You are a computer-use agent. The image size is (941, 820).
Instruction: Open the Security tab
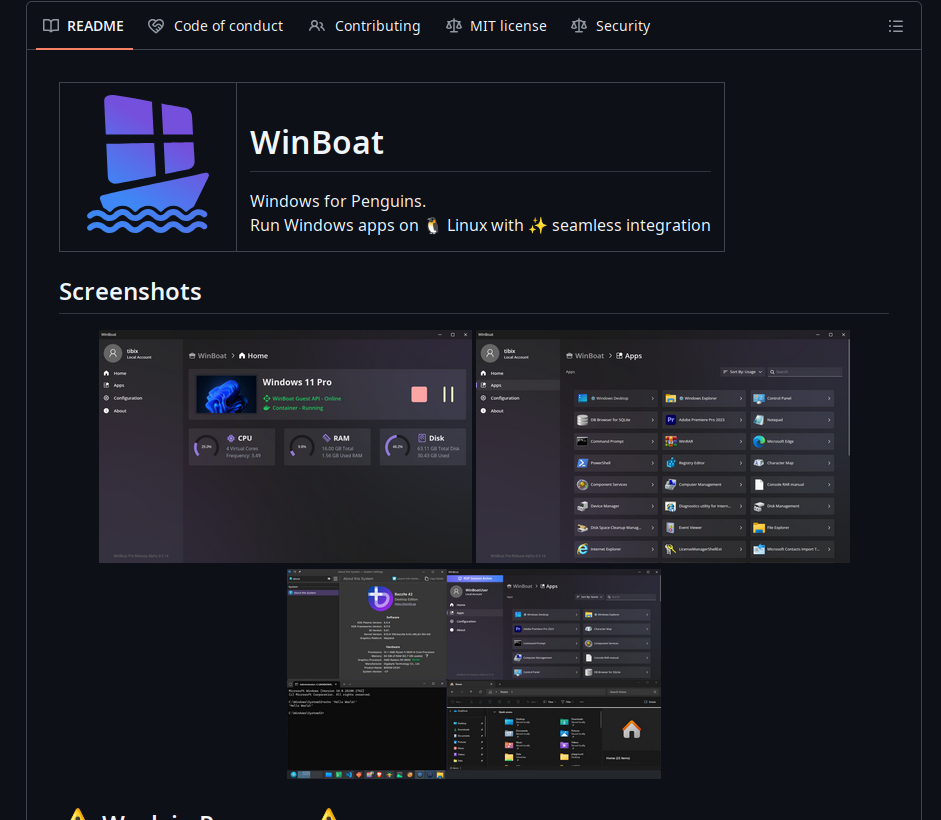[611, 26]
